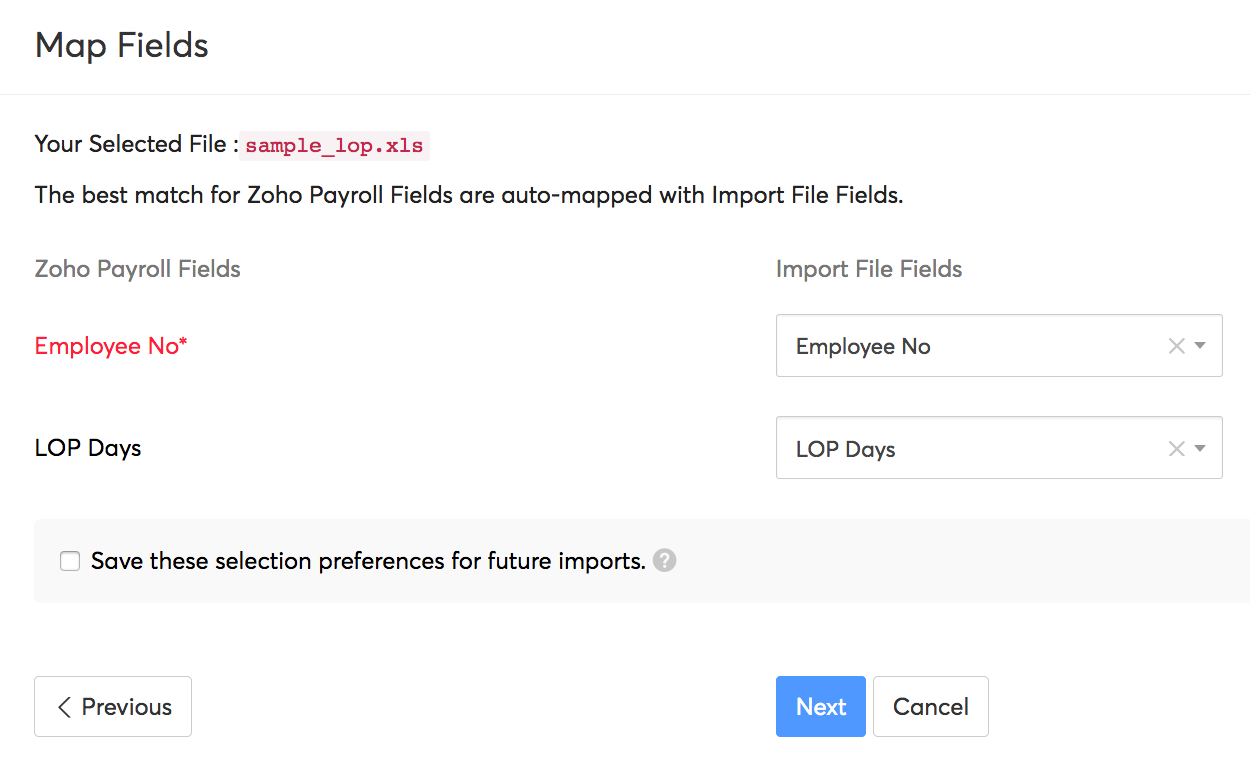Click the auto-mapped best match description text
The width and height of the screenshot is (1250, 760).
pos(468,195)
